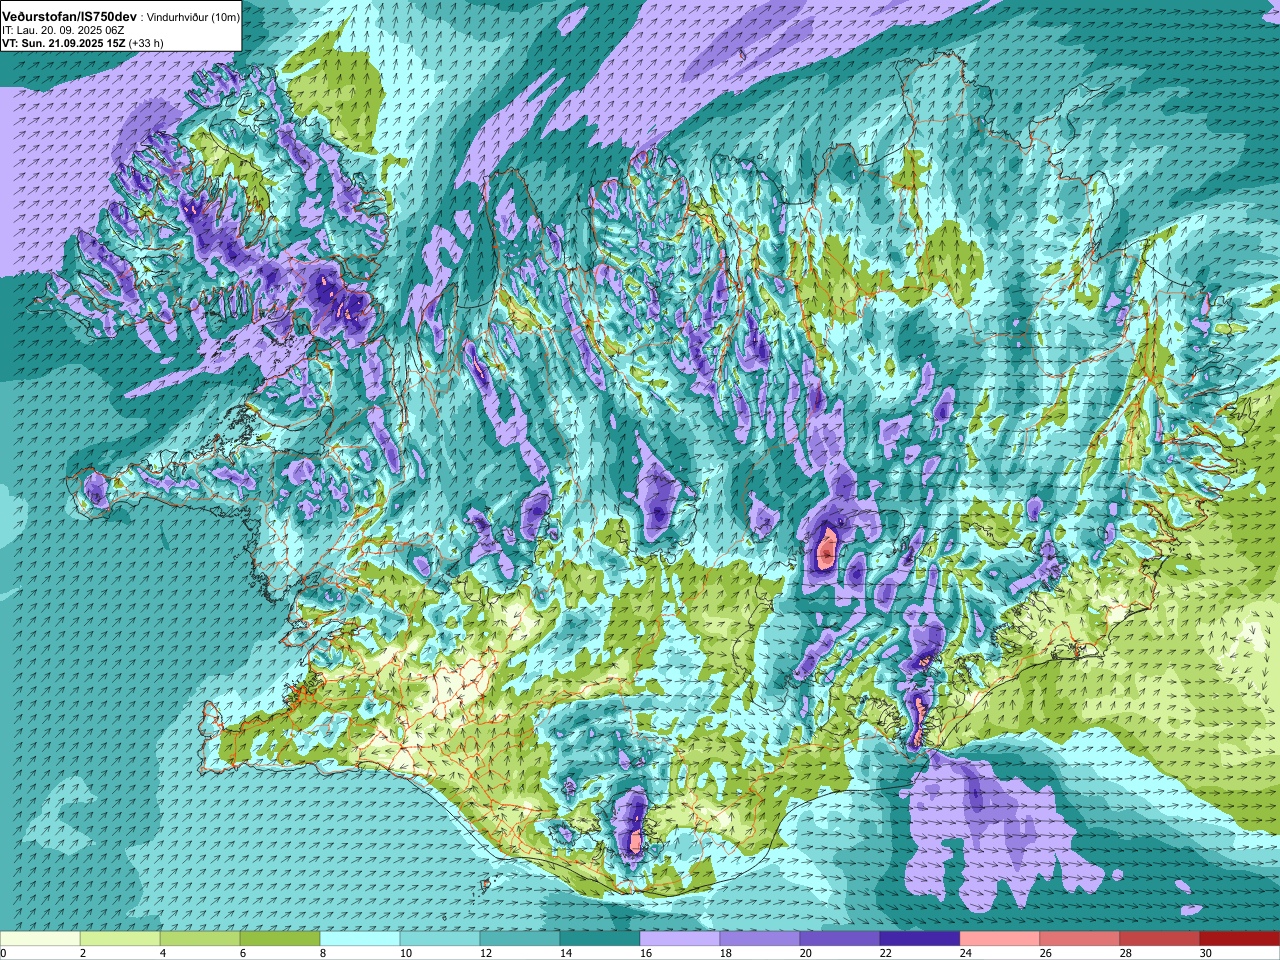Image resolution: width=1280 pixels, height=960 pixels.
Task: Click the "Veðurstofan/IS750dev" title text
Action: [x=69, y=17]
